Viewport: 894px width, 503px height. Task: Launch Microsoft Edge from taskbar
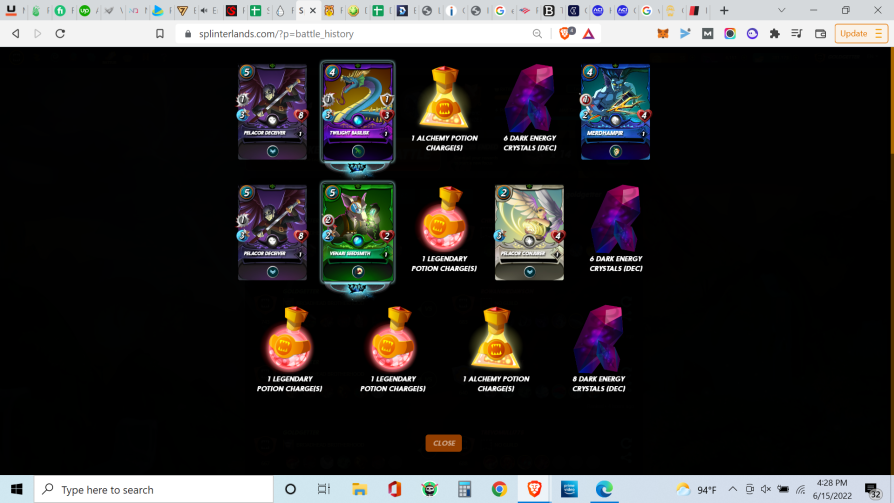point(604,489)
